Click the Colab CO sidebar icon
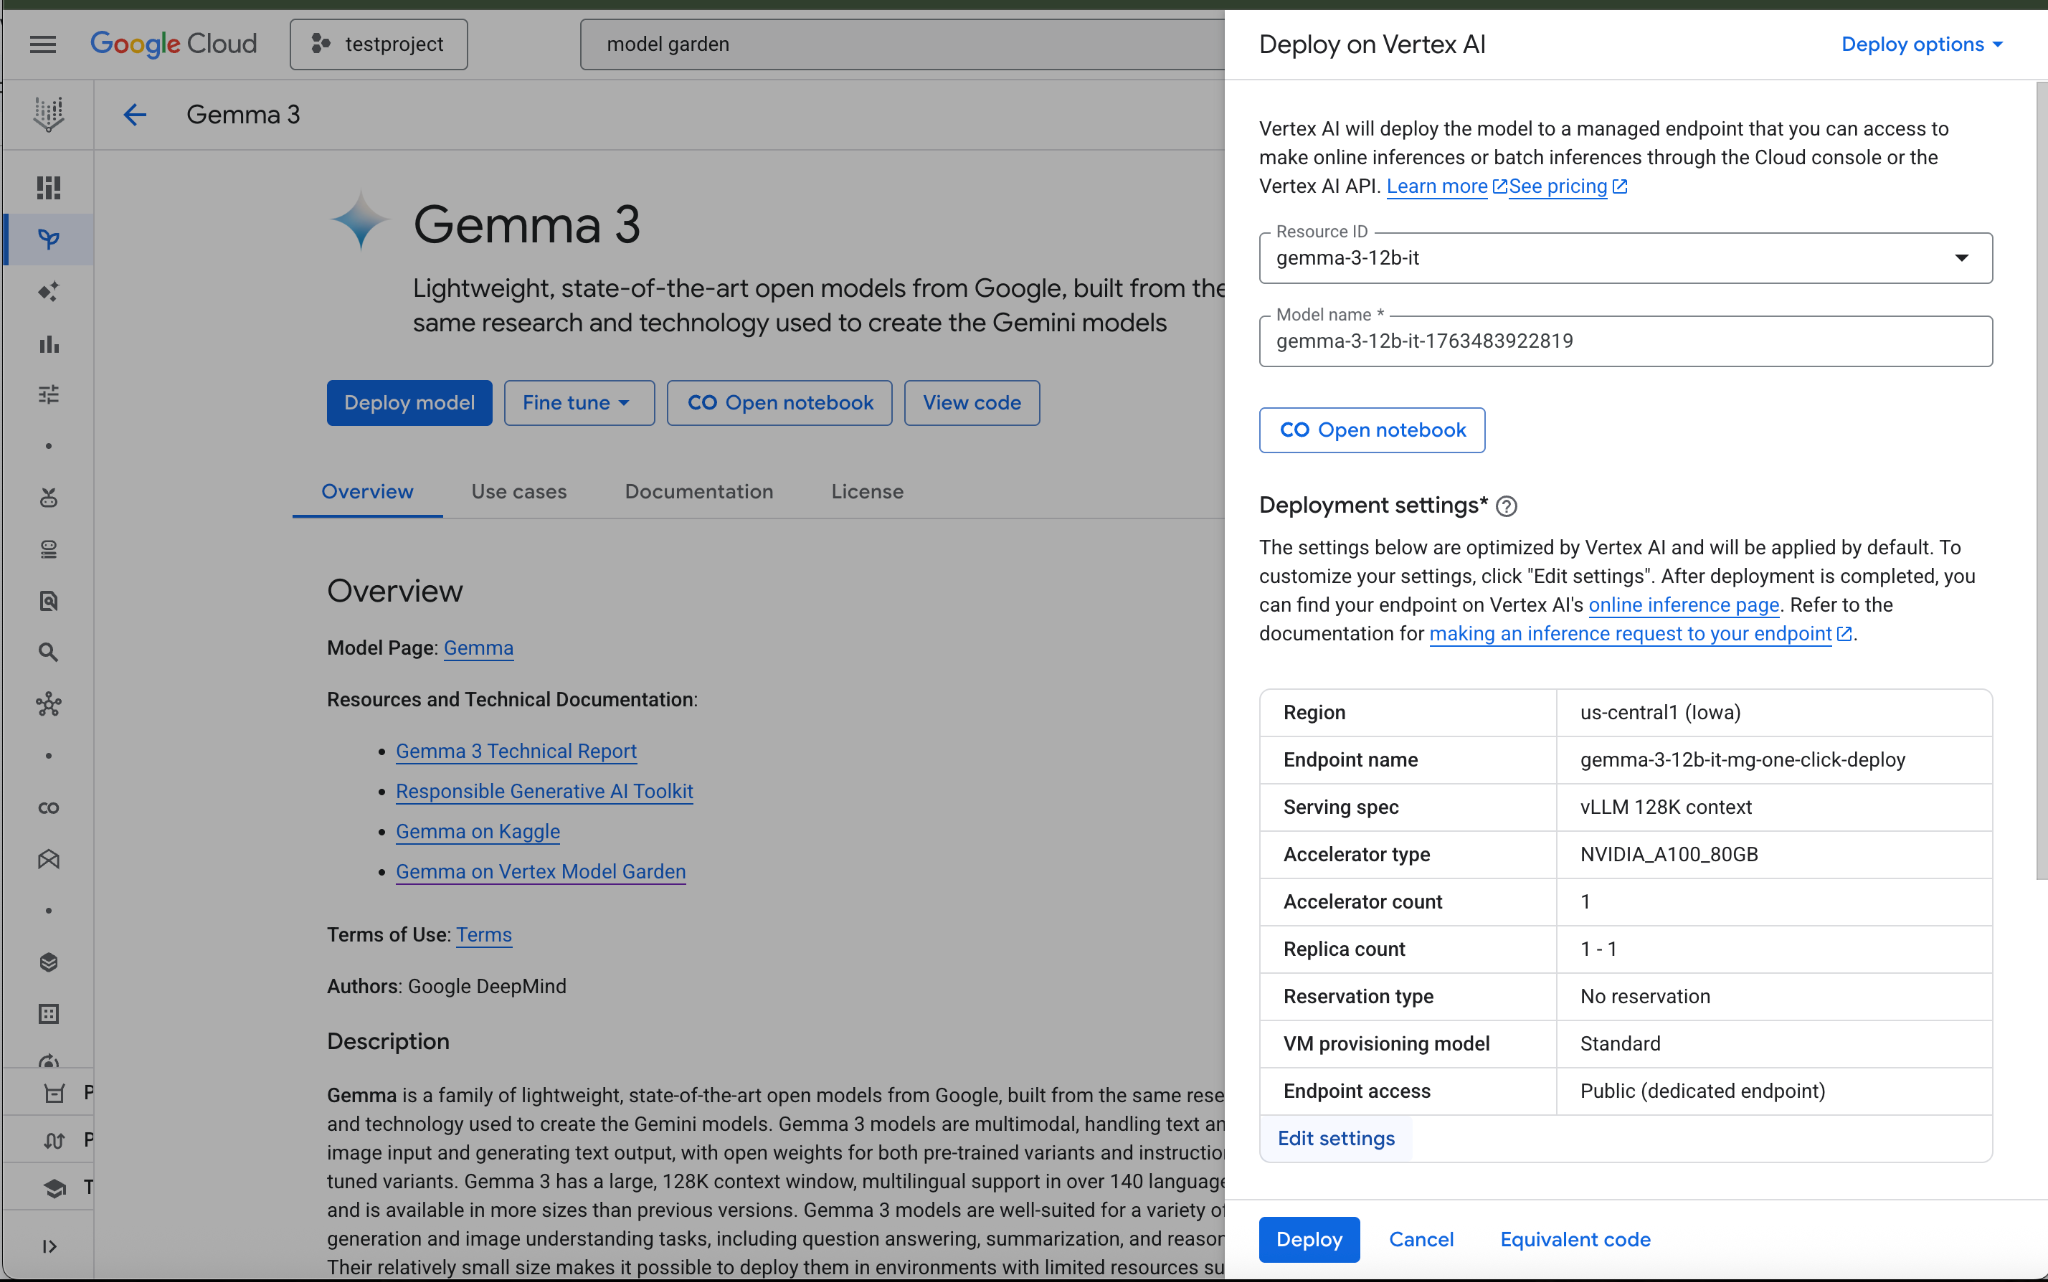The width and height of the screenshot is (2048, 1282). pos(48,808)
